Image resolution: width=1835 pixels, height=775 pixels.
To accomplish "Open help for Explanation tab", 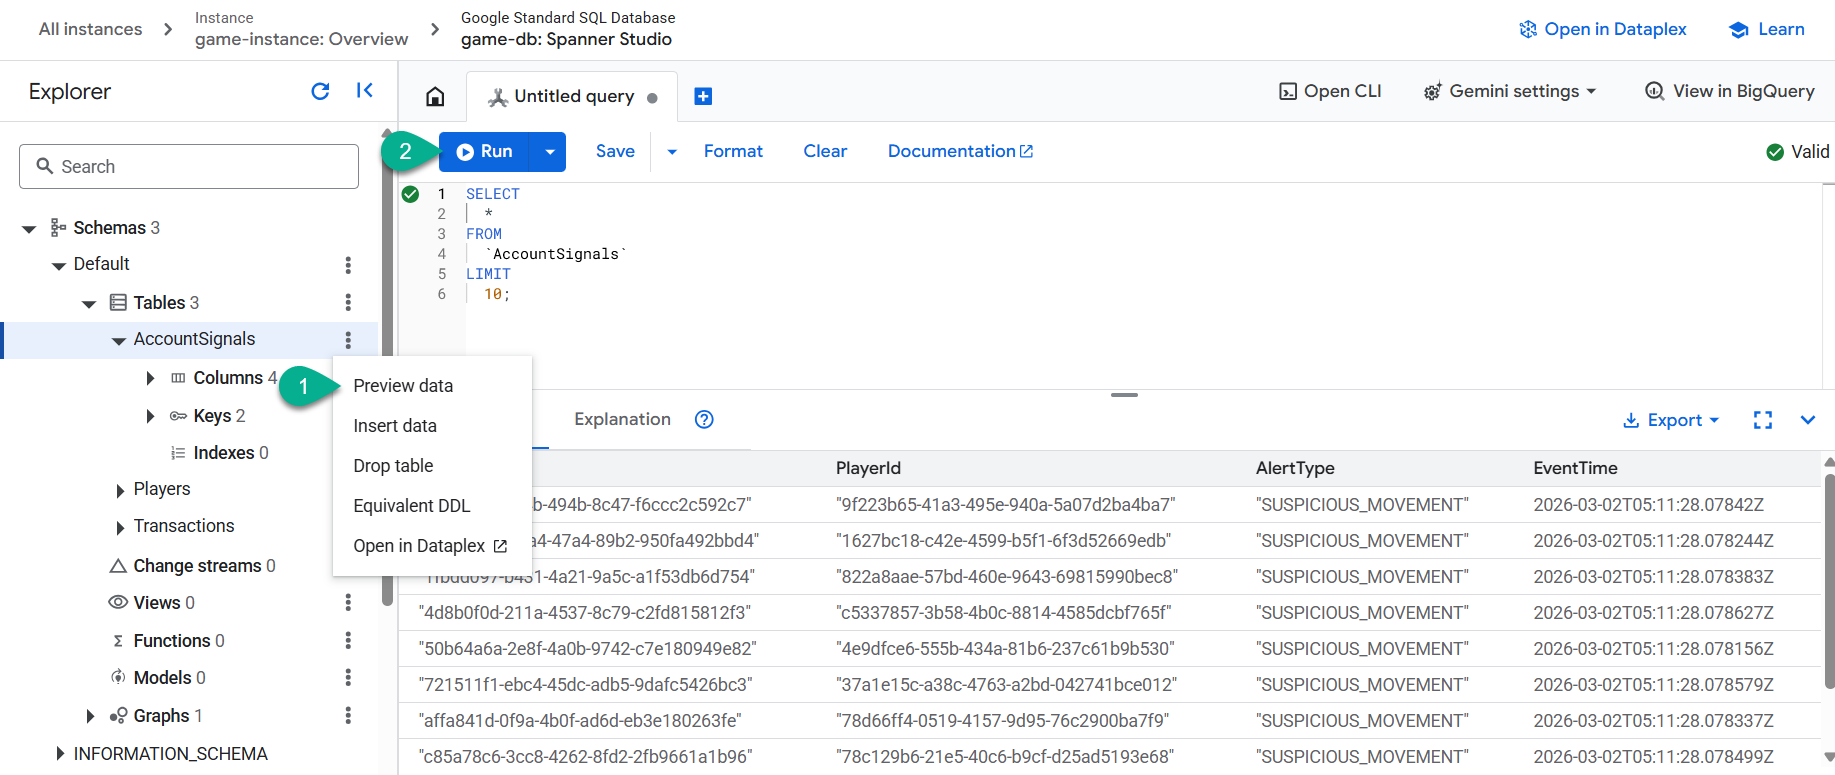I will pos(704,420).
